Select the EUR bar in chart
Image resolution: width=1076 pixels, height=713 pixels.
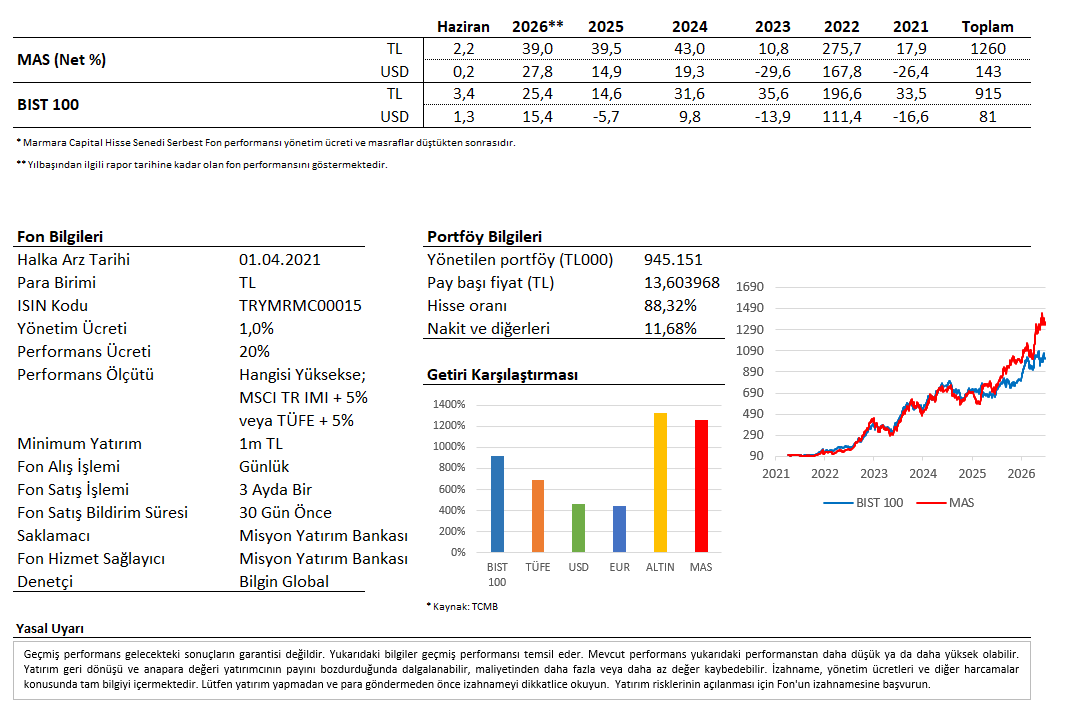coord(619,529)
